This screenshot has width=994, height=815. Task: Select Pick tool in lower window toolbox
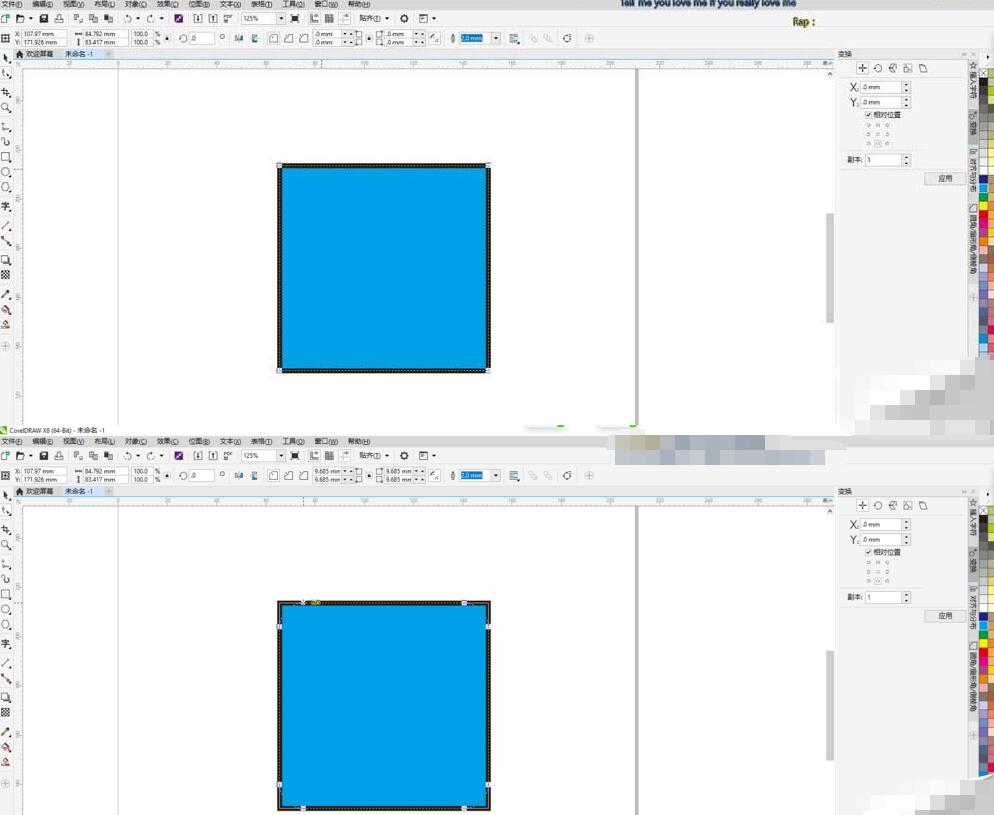coord(6,495)
